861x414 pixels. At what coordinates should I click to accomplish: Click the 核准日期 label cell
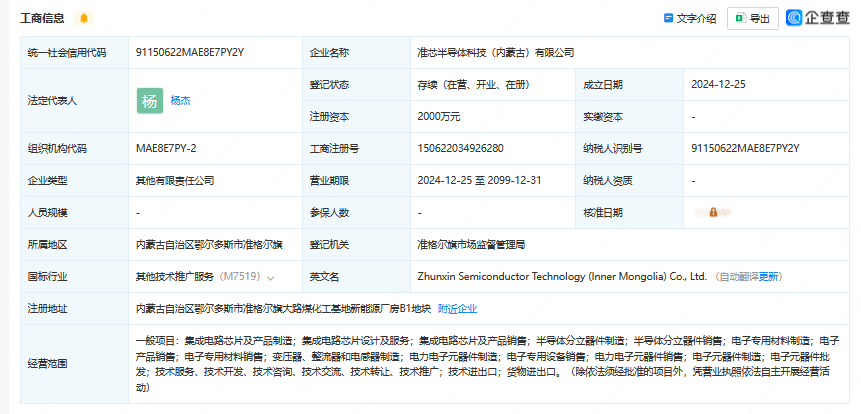click(x=629, y=212)
